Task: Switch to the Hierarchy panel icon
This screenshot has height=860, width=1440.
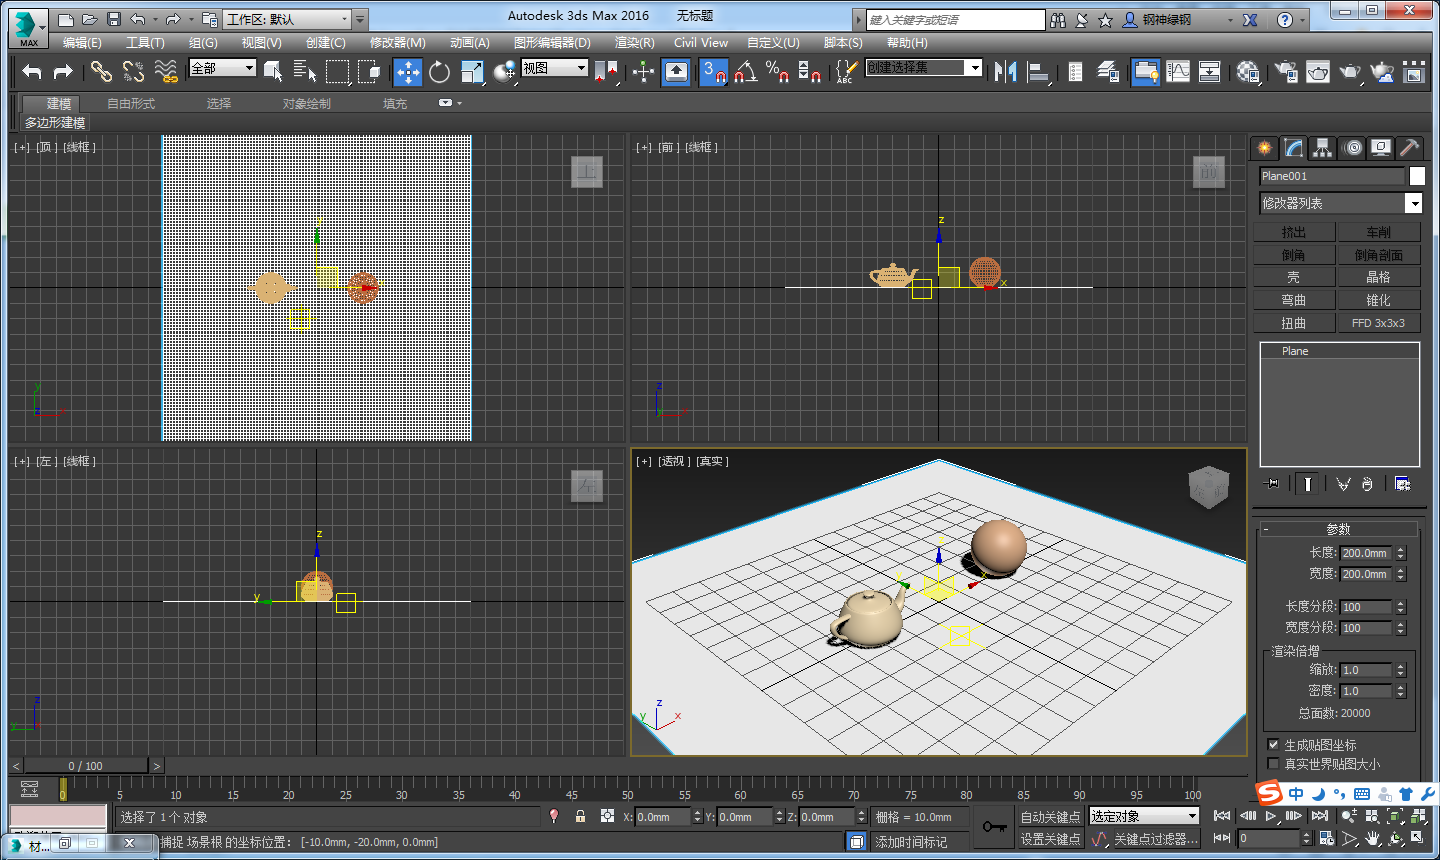Action: 1323,148
